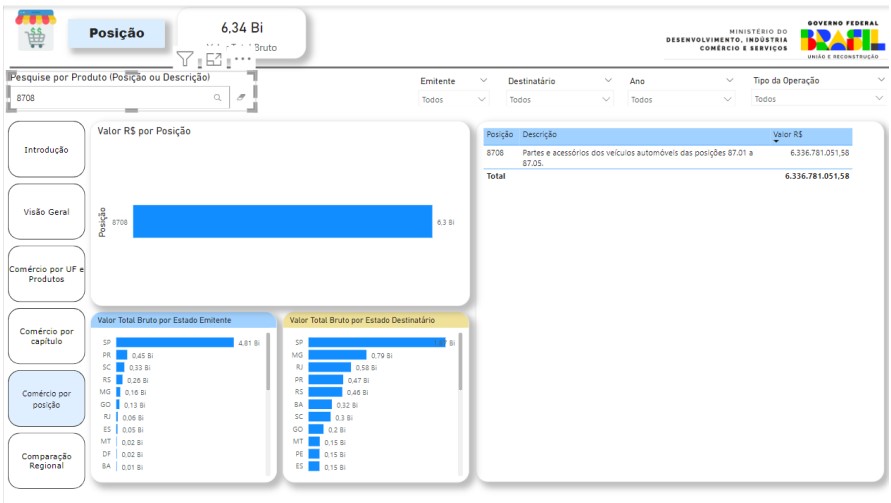Switch to the Visão Geral page

pos(46,212)
